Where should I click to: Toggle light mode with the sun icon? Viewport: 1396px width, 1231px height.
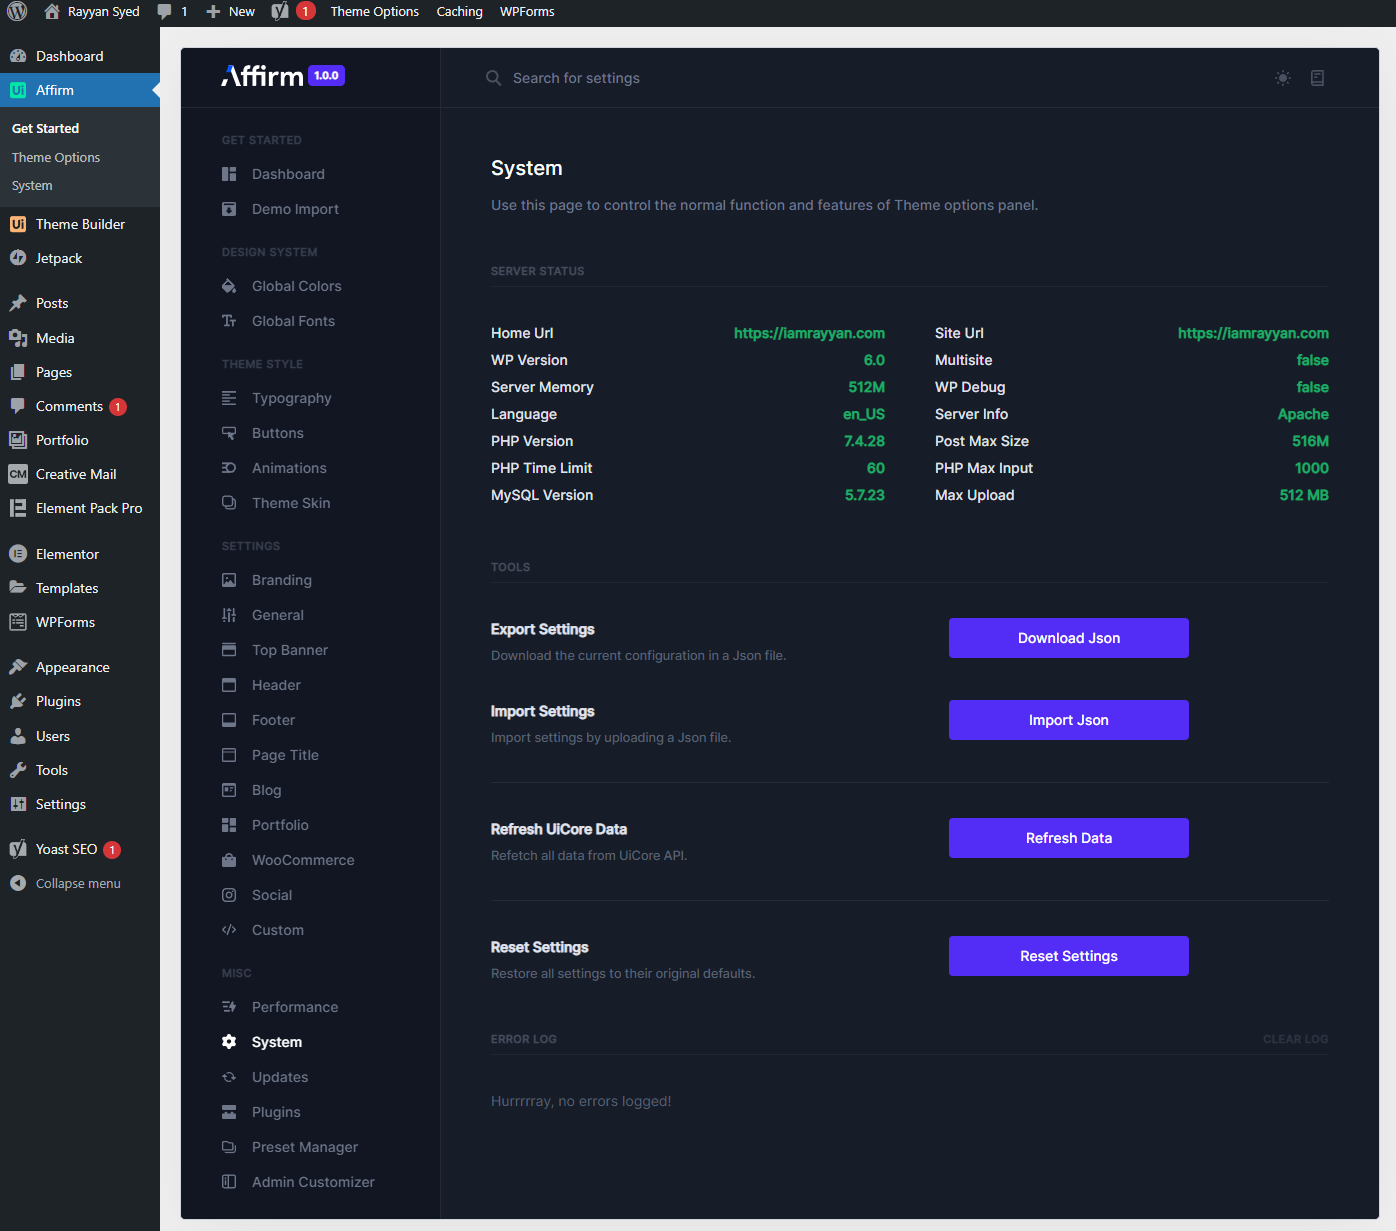1283,78
